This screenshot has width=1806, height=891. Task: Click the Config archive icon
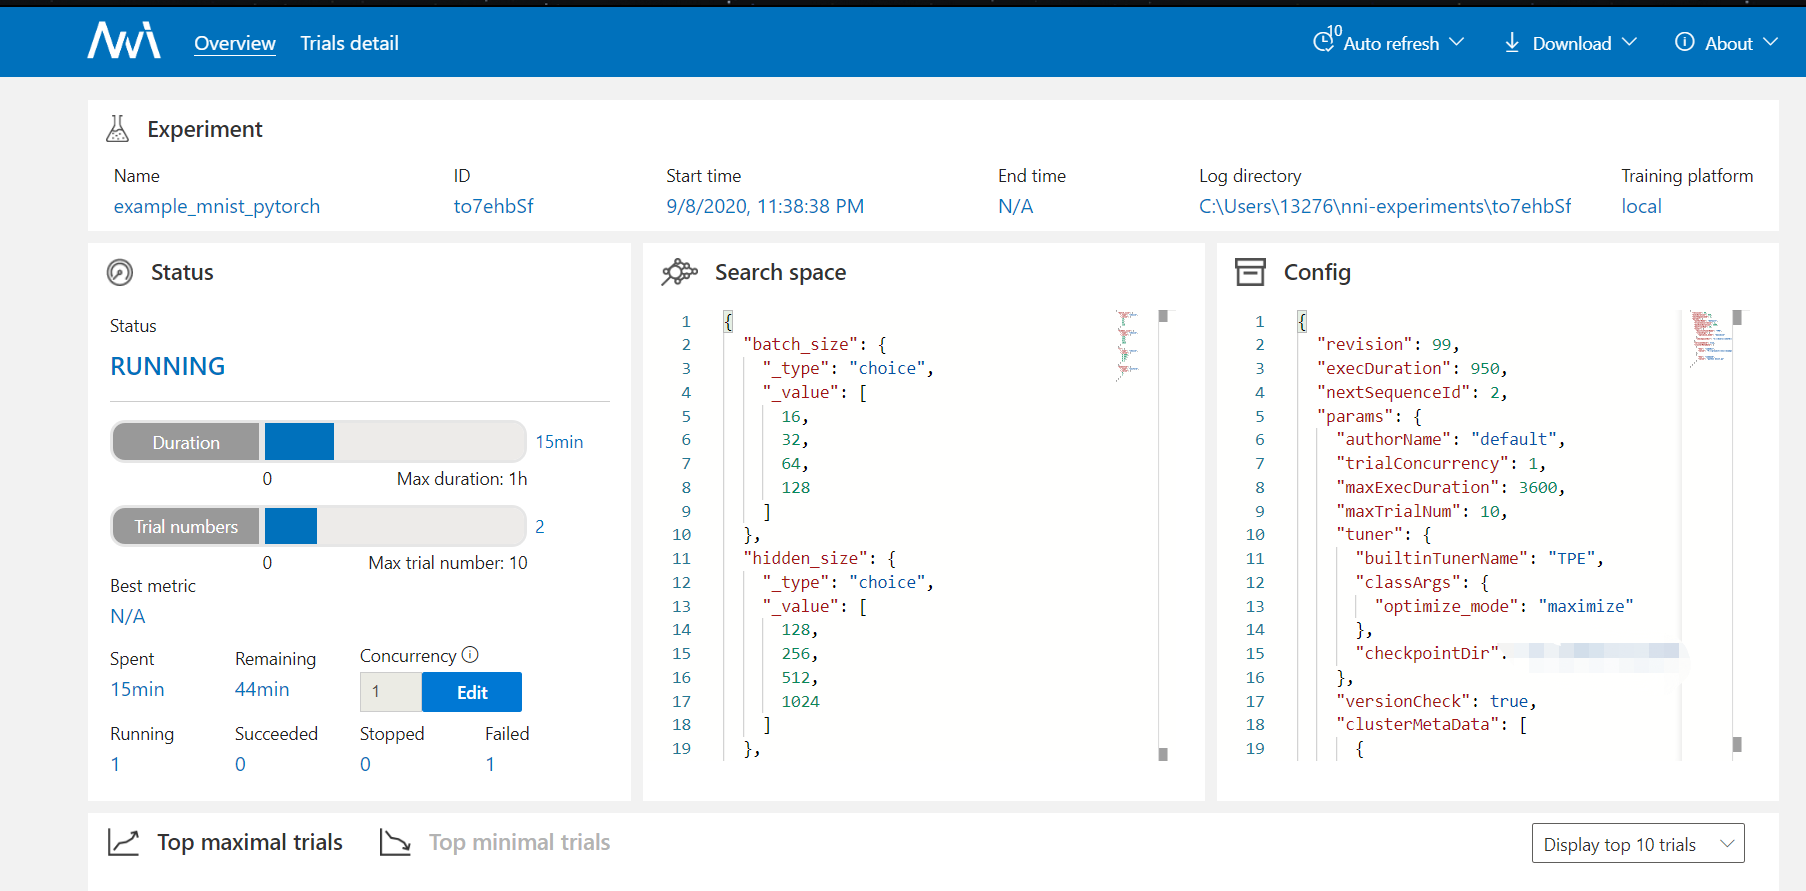pos(1250,272)
